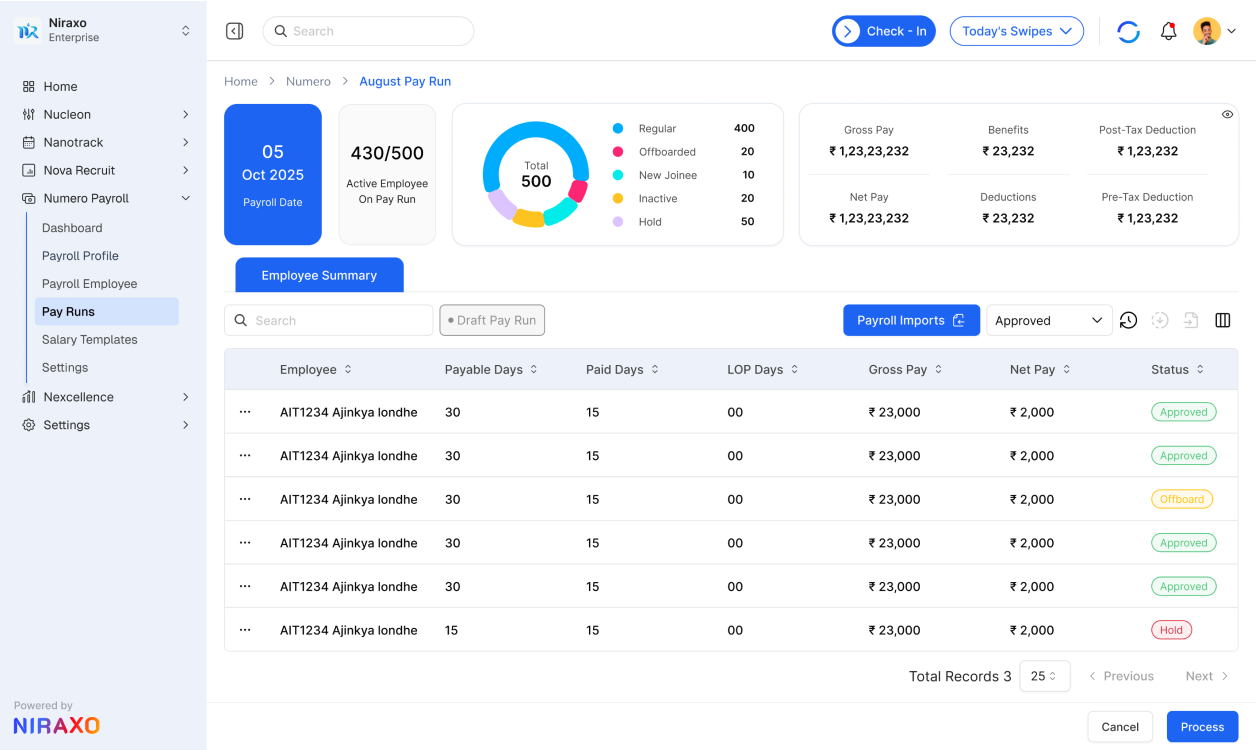Select the Nucleon icon in the sidebar
The image size is (1256, 750).
(x=28, y=114)
